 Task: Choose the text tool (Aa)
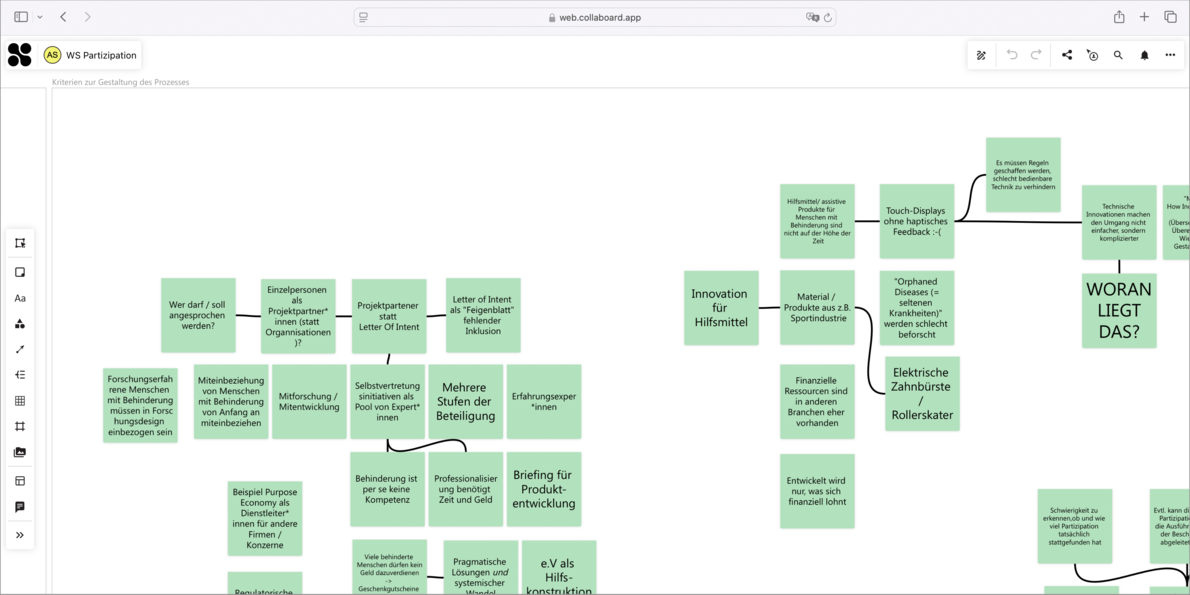coord(20,298)
